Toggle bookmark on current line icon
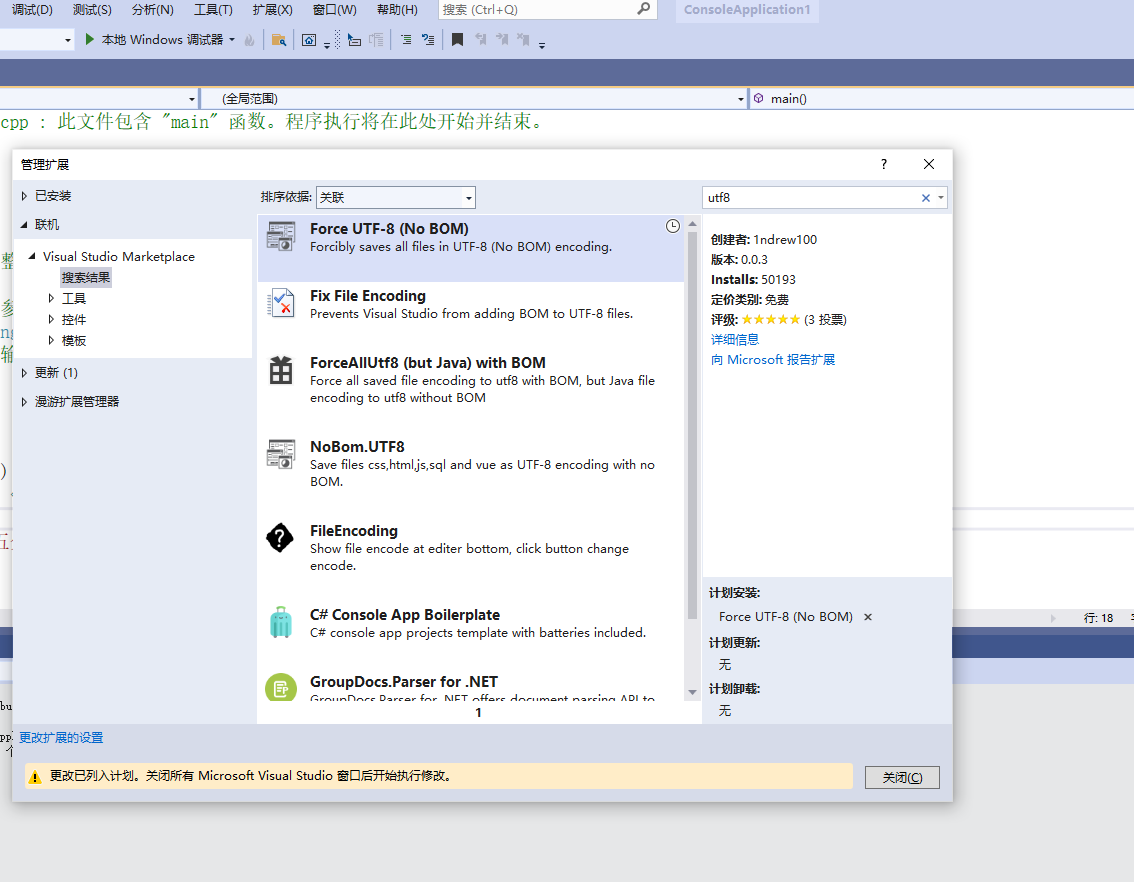The image size is (1134, 882). [457, 40]
